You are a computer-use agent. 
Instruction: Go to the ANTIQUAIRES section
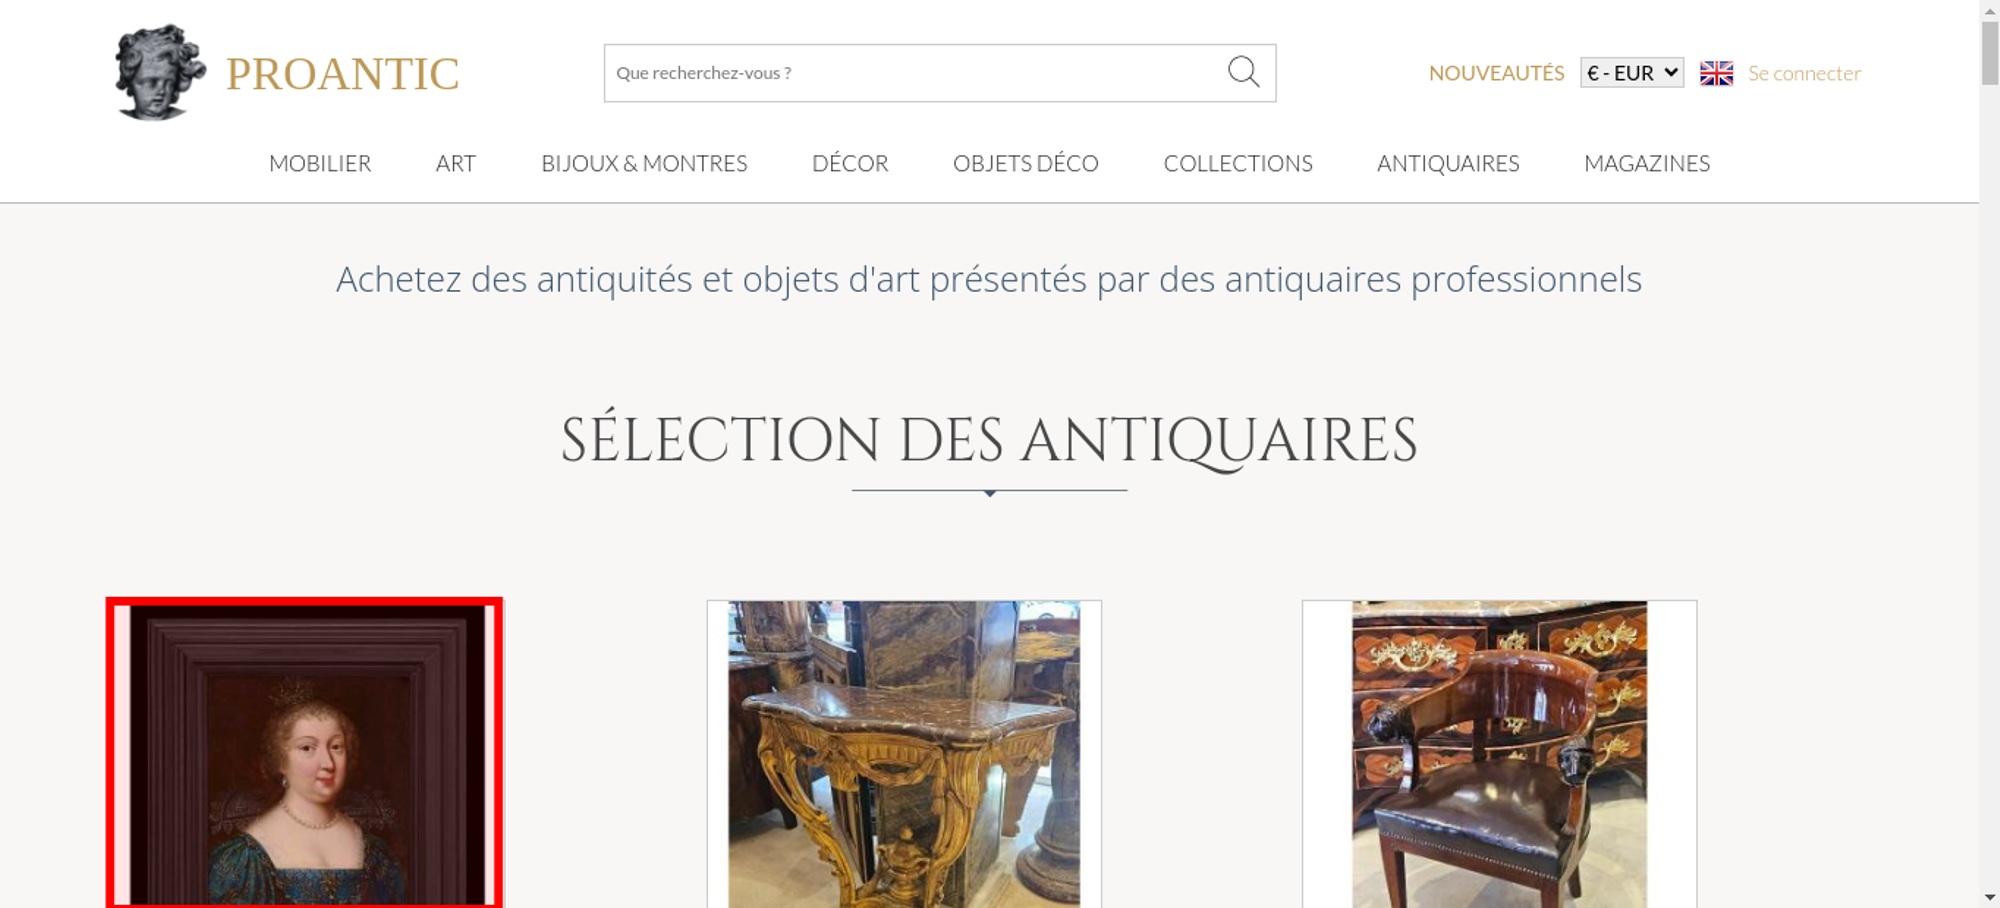(1448, 163)
